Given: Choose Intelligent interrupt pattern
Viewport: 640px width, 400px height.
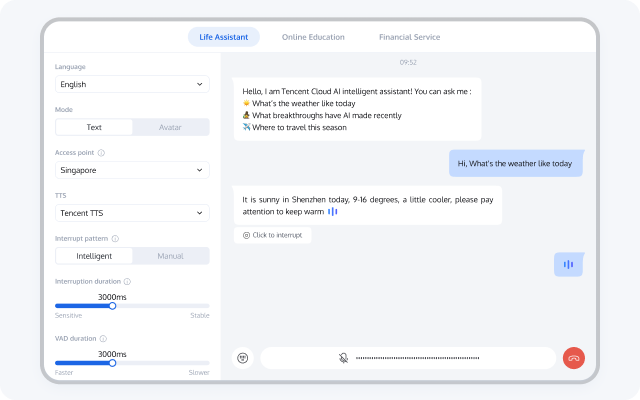Looking at the screenshot, I should pyautogui.click(x=94, y=256).
